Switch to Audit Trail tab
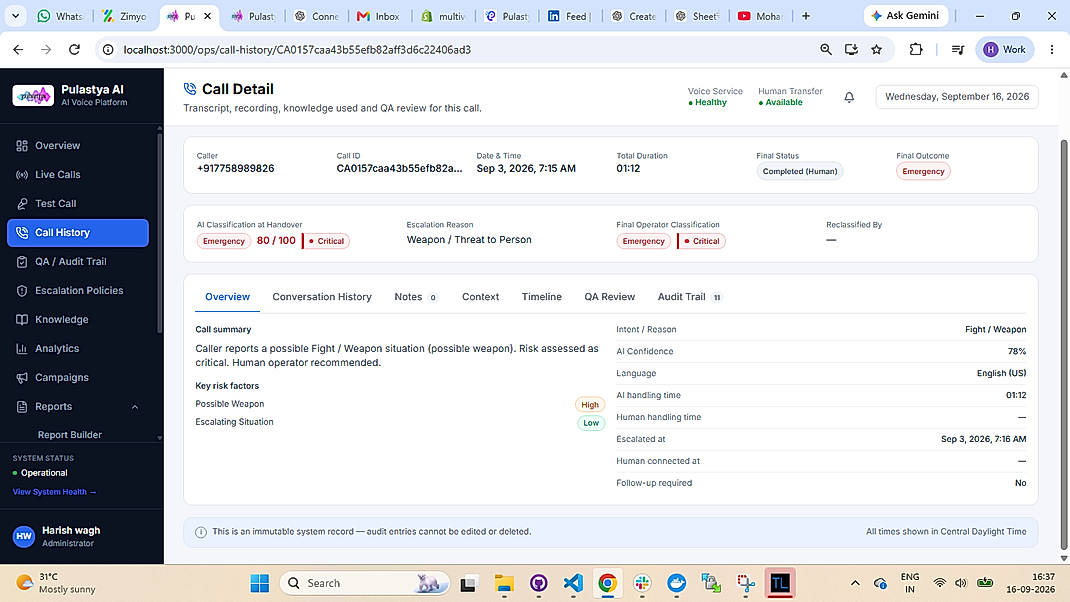The image size is (1070, 602). [690, 297]
